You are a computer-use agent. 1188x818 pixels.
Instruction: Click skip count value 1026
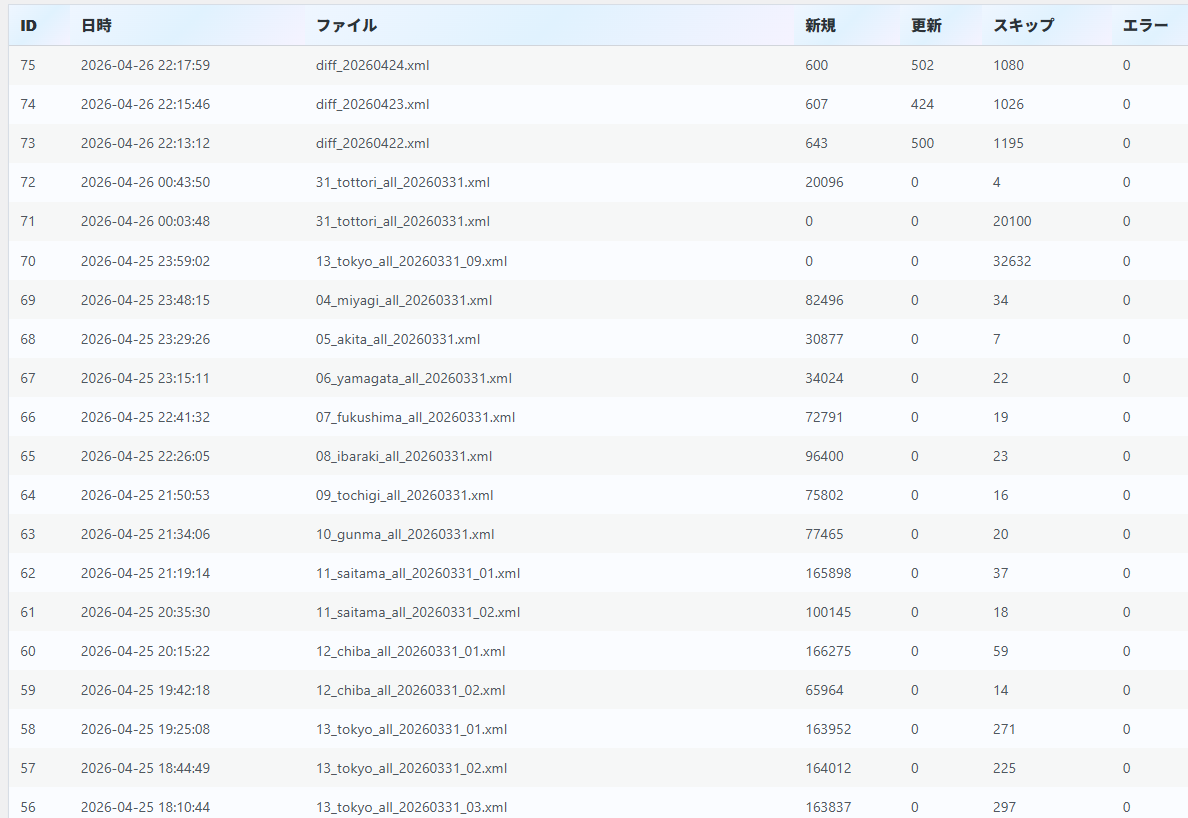pyautogui.click(x=1008, y=105)
